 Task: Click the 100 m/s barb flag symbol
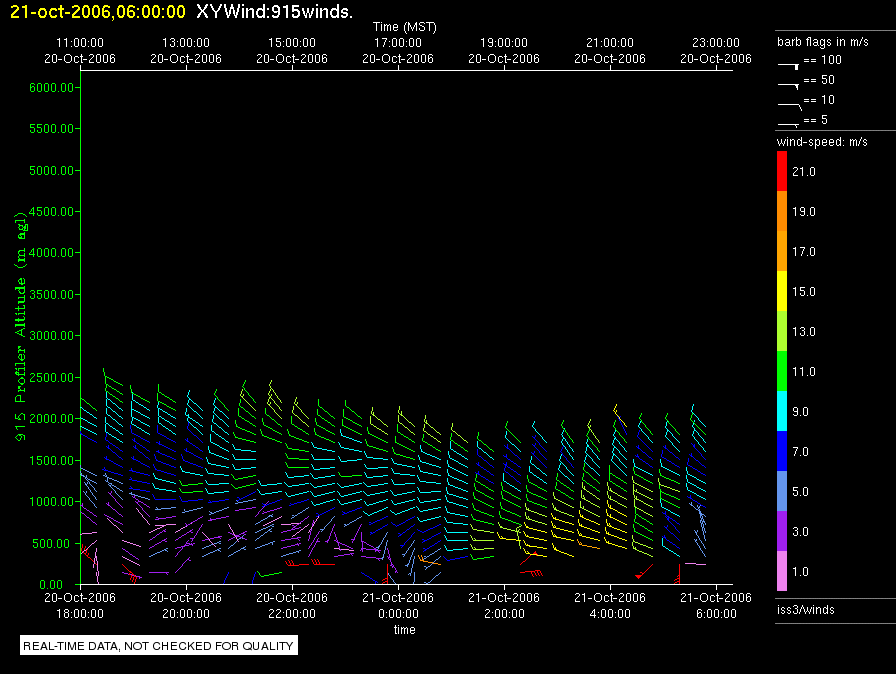click(x=789, y=64)
